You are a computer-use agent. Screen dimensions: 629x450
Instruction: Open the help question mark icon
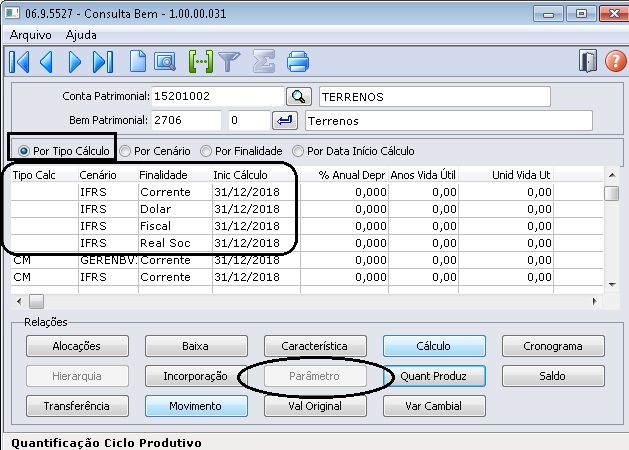coord(615,61)
